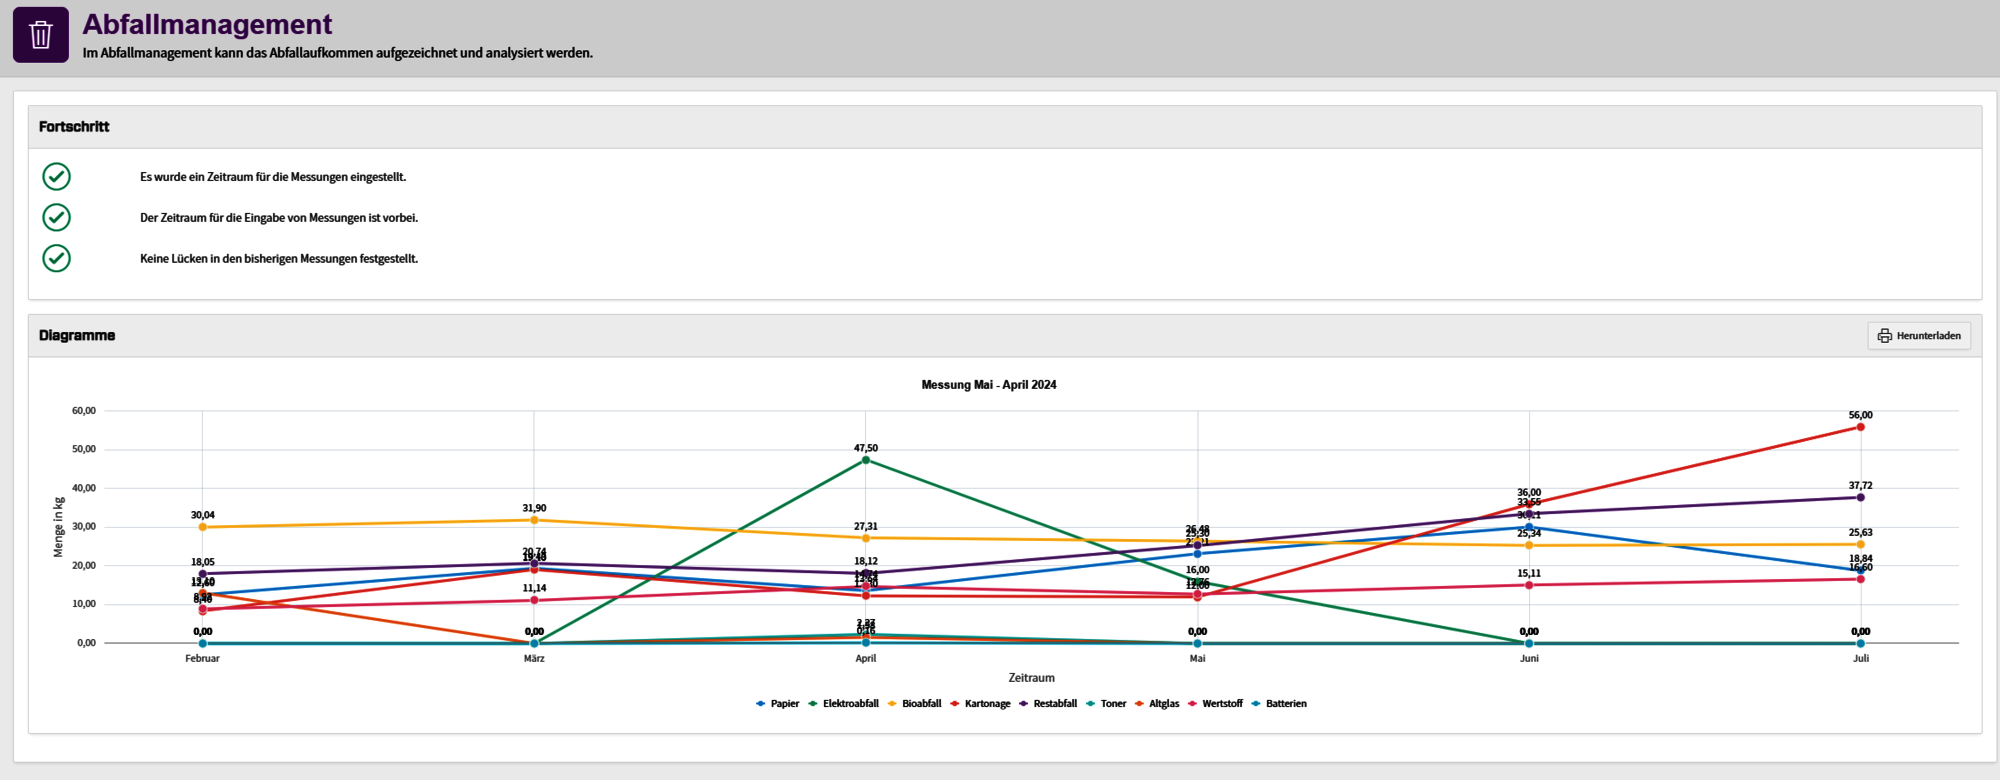Click the checkmark icon beside 'Keine Lücken'
The width and height of the screenshot is (2000, 780).
(x=57, y=258)
